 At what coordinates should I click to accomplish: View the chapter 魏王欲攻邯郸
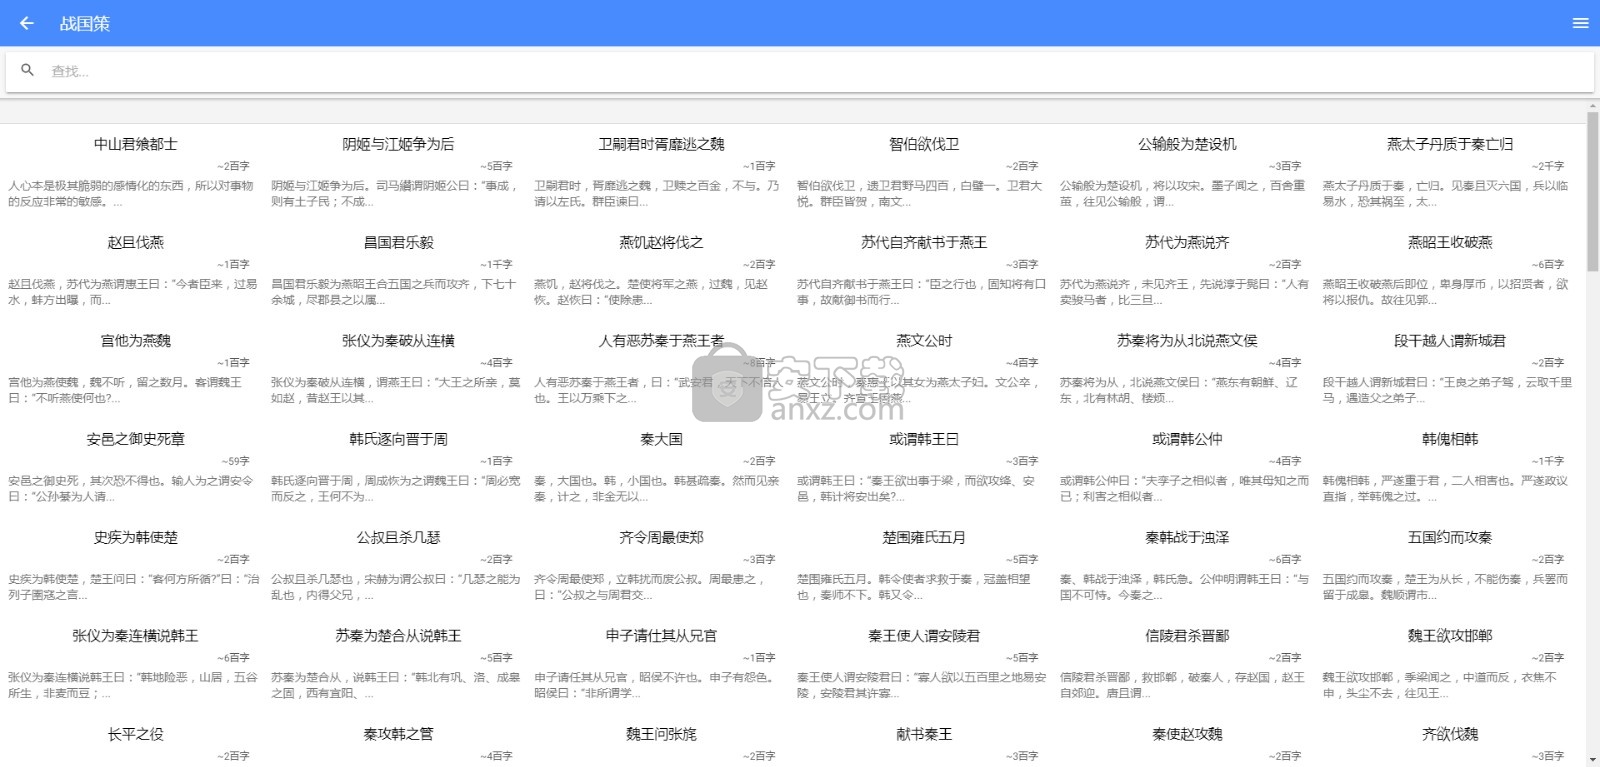click(1450, 636)
